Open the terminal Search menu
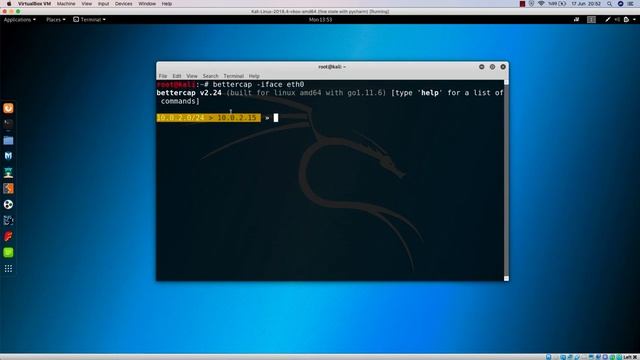The image size is (640, 360). (211, 76)
